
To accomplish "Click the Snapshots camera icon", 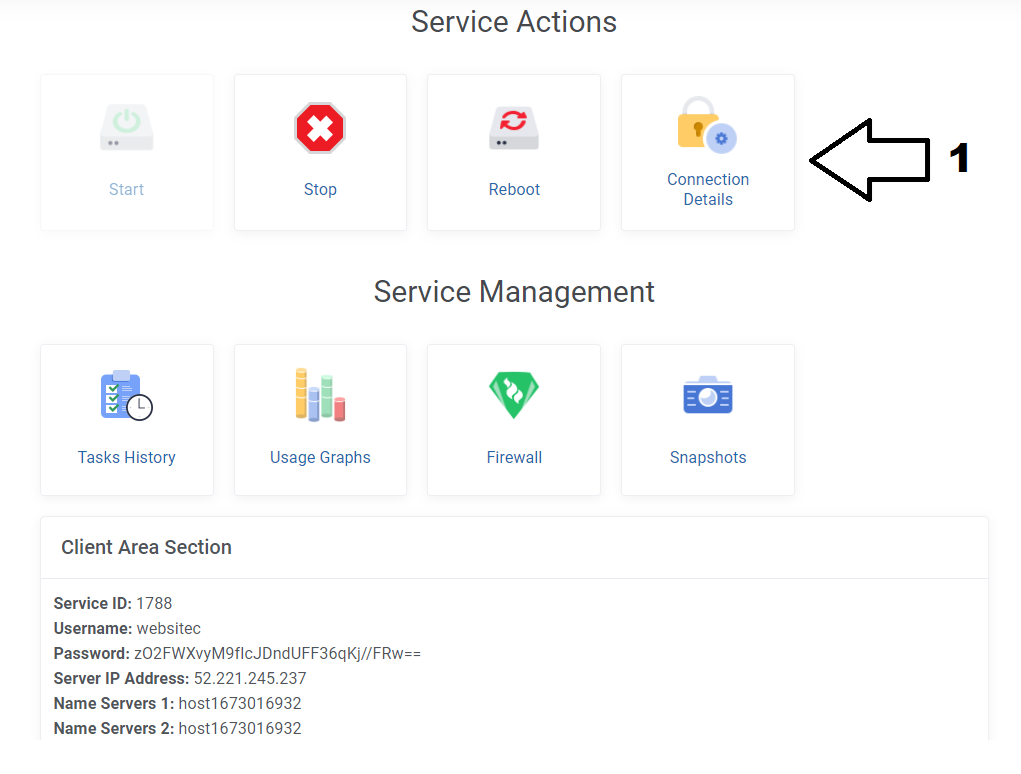I will click(707, 395).
